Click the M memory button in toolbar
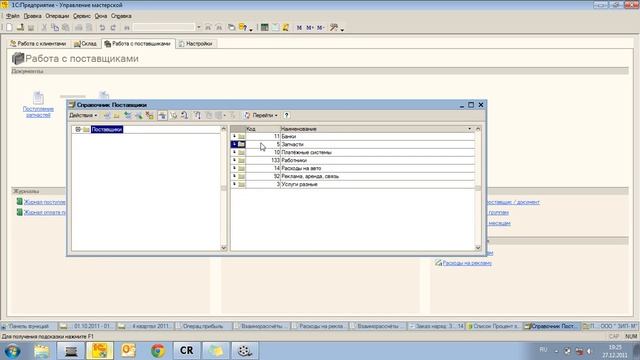 tap(299, 27)
